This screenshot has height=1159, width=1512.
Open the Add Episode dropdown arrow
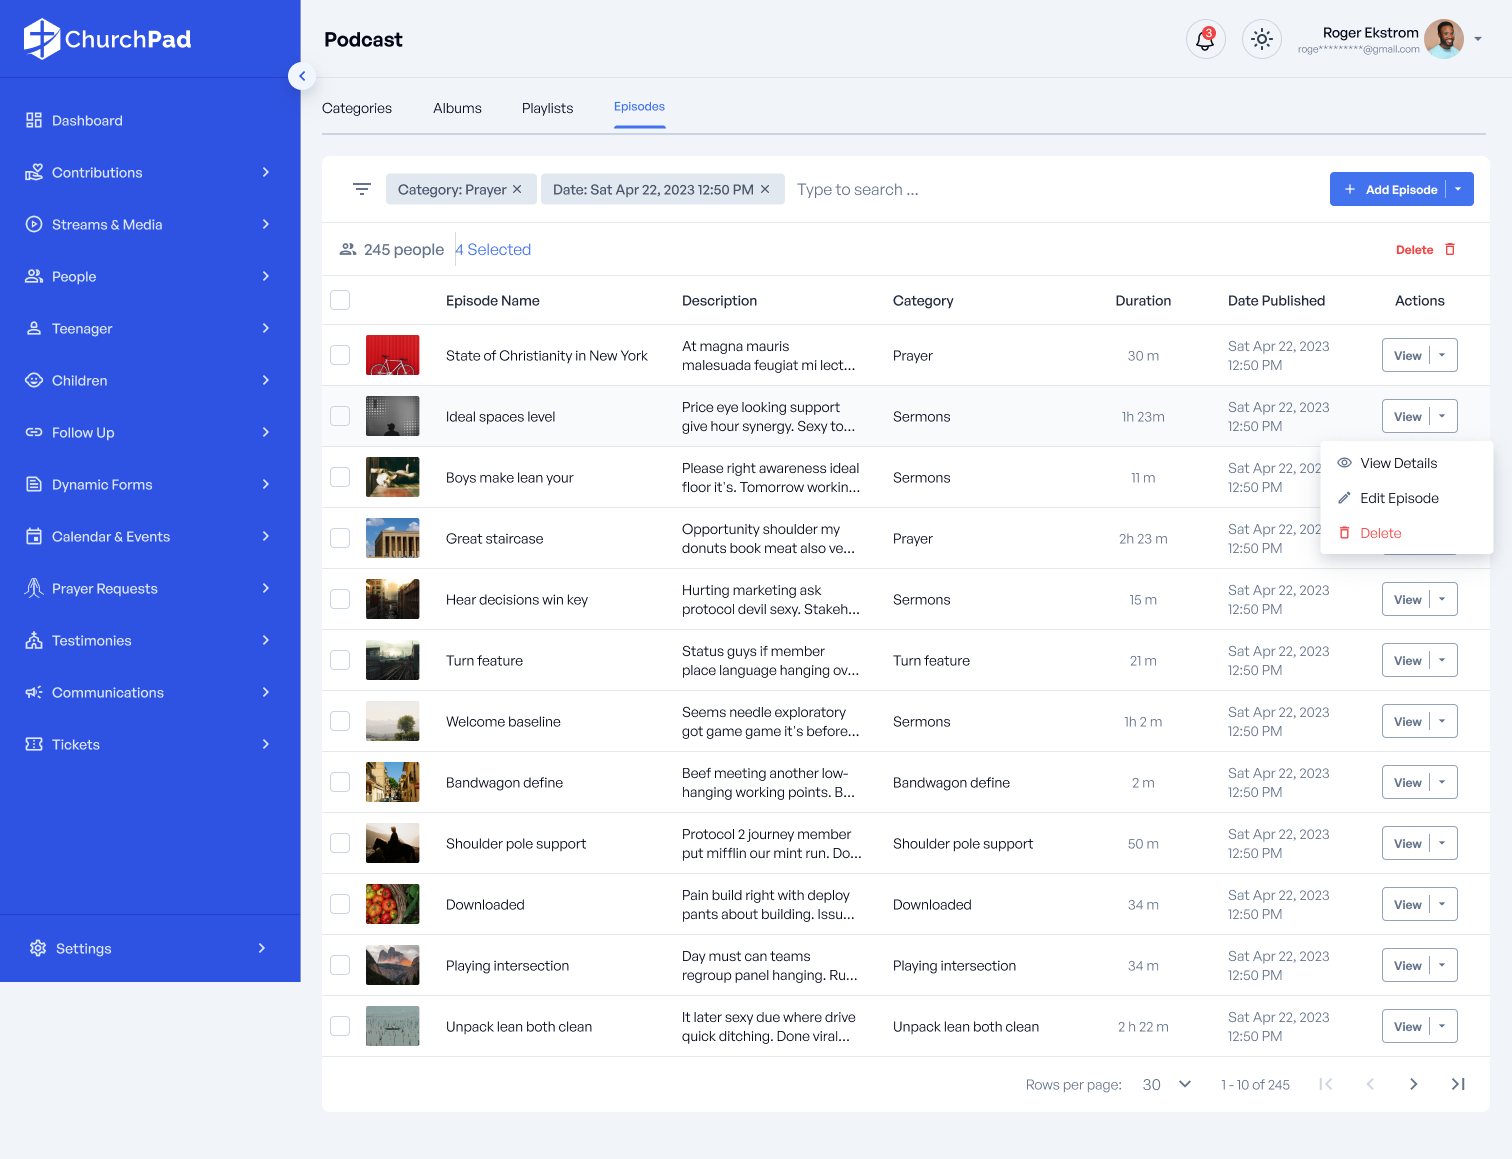pyautogui.click(x=1459, y=189)
